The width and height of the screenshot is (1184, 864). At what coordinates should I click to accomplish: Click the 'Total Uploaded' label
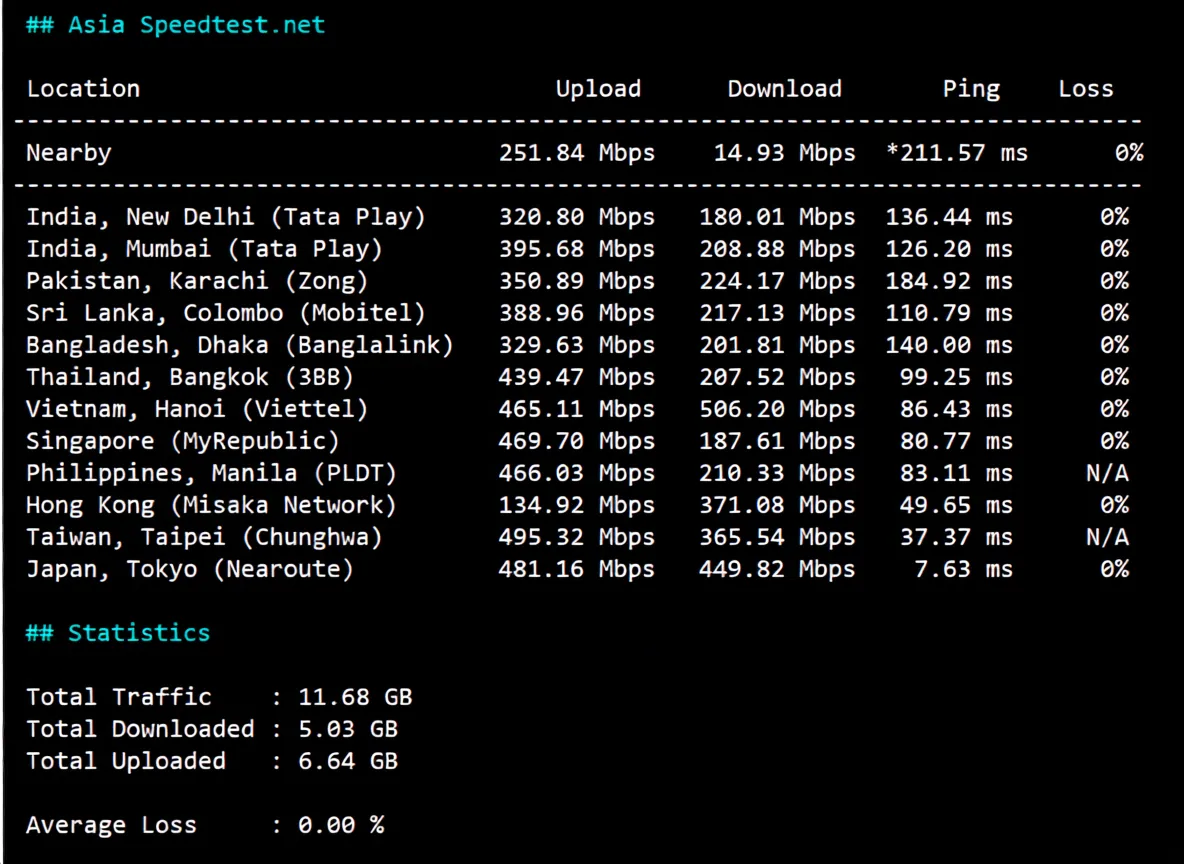[126, 761]
